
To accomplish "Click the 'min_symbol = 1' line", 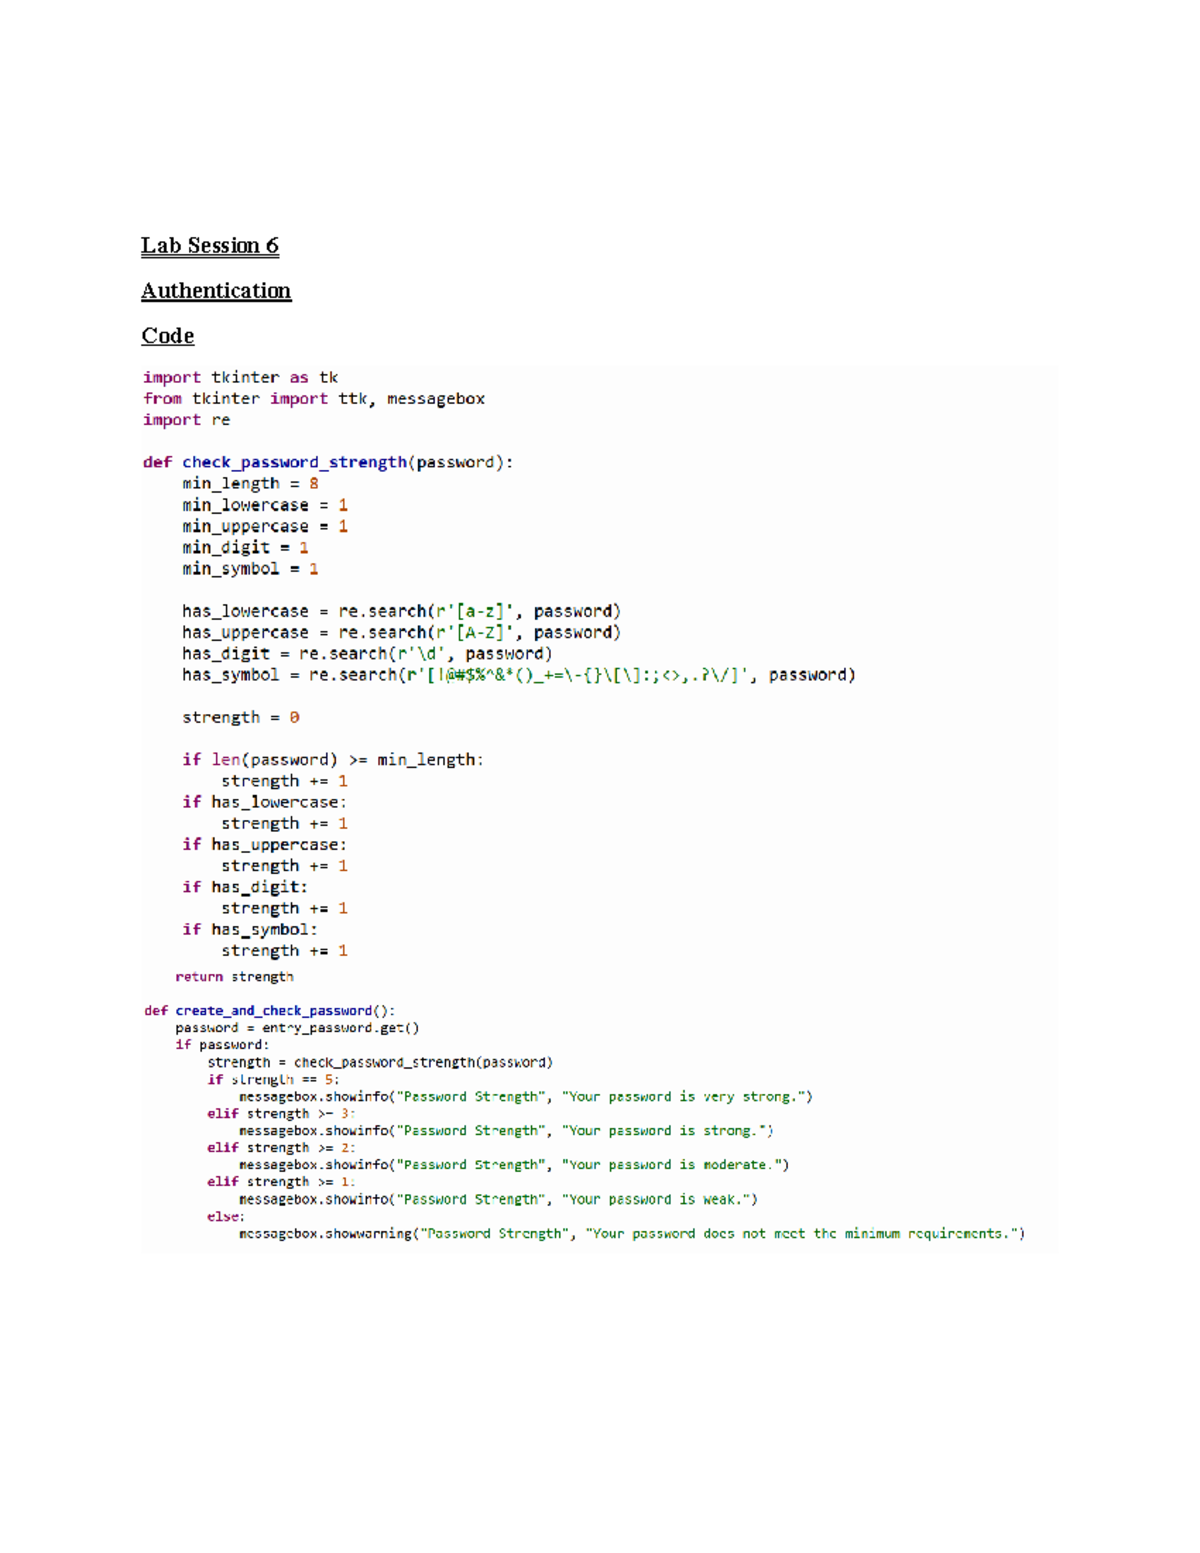I will pyautogui.click(x=250, y=568).
